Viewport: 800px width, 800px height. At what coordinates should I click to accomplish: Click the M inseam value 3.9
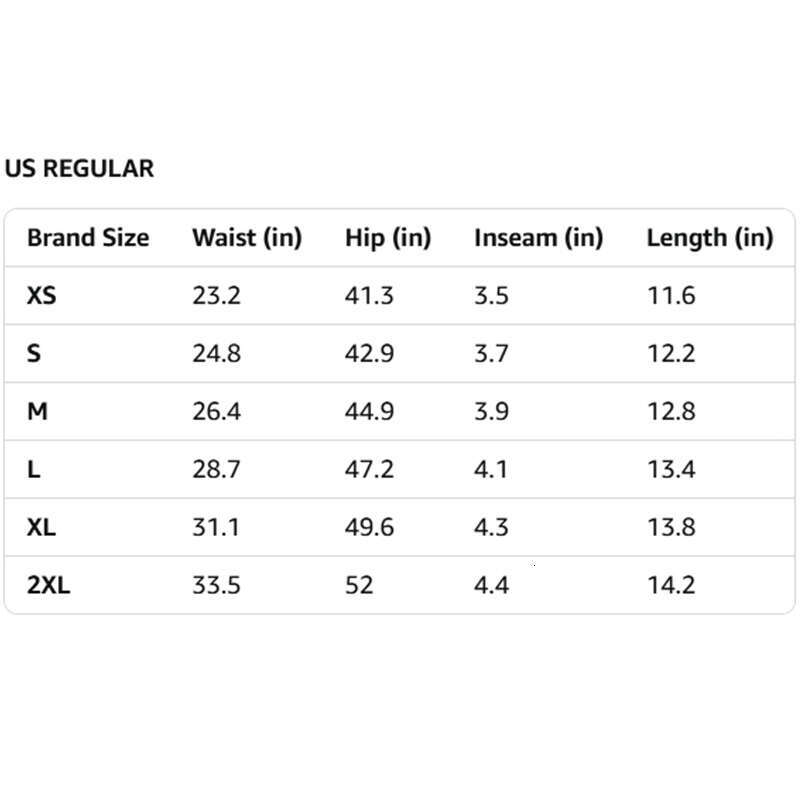(x=491, y=412)
